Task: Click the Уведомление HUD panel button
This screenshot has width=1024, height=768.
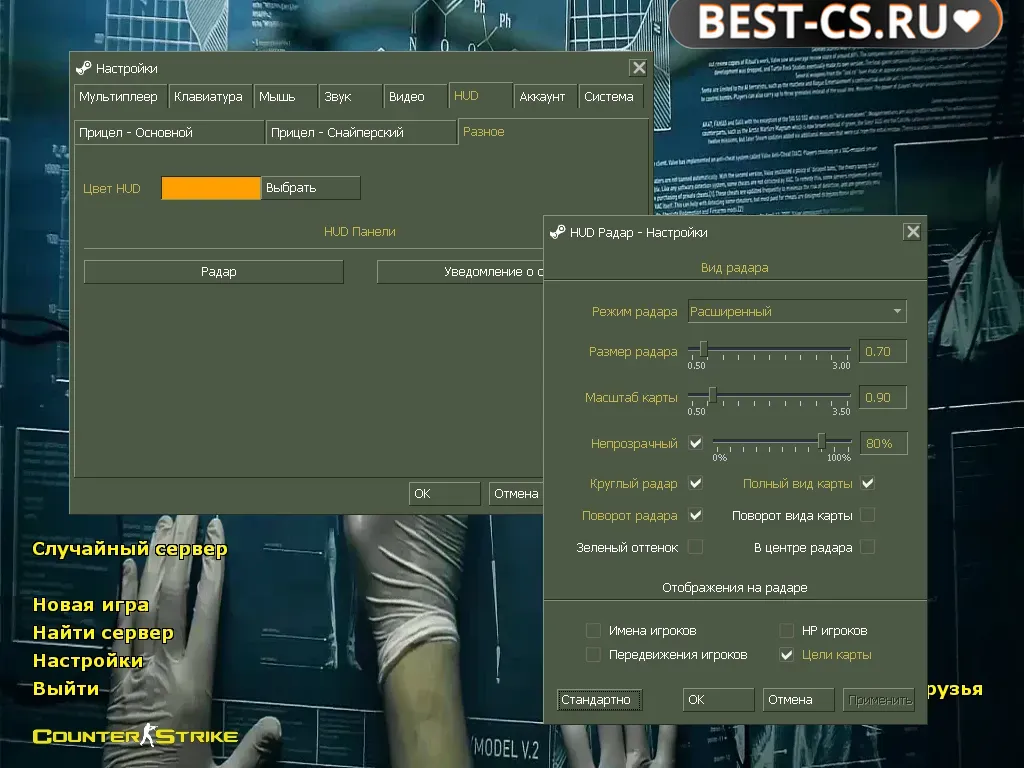Action: tap(460, 272)
